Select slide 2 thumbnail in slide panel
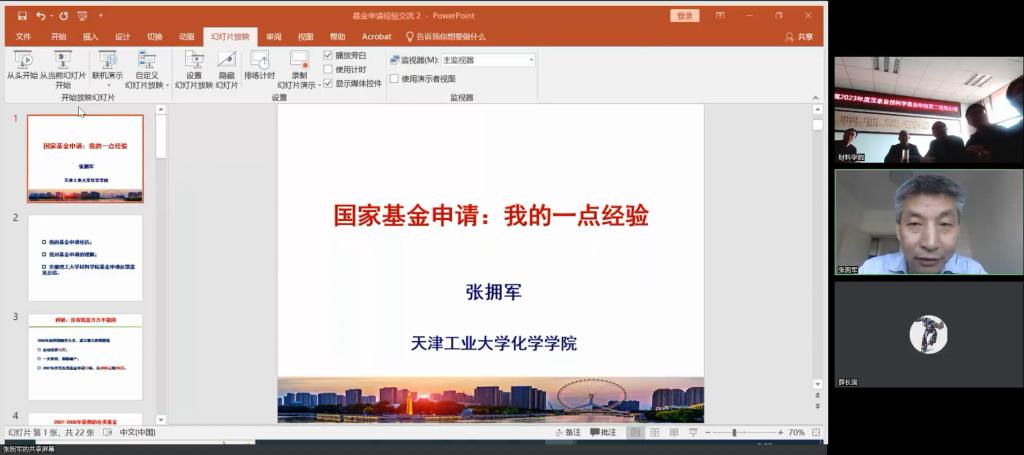Screen dimensions: 1024x455 (x=85, y=257)
